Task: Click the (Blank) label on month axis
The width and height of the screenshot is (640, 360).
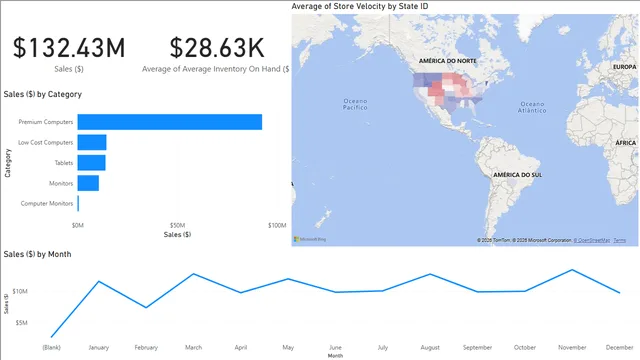Action: click(51, 348)
